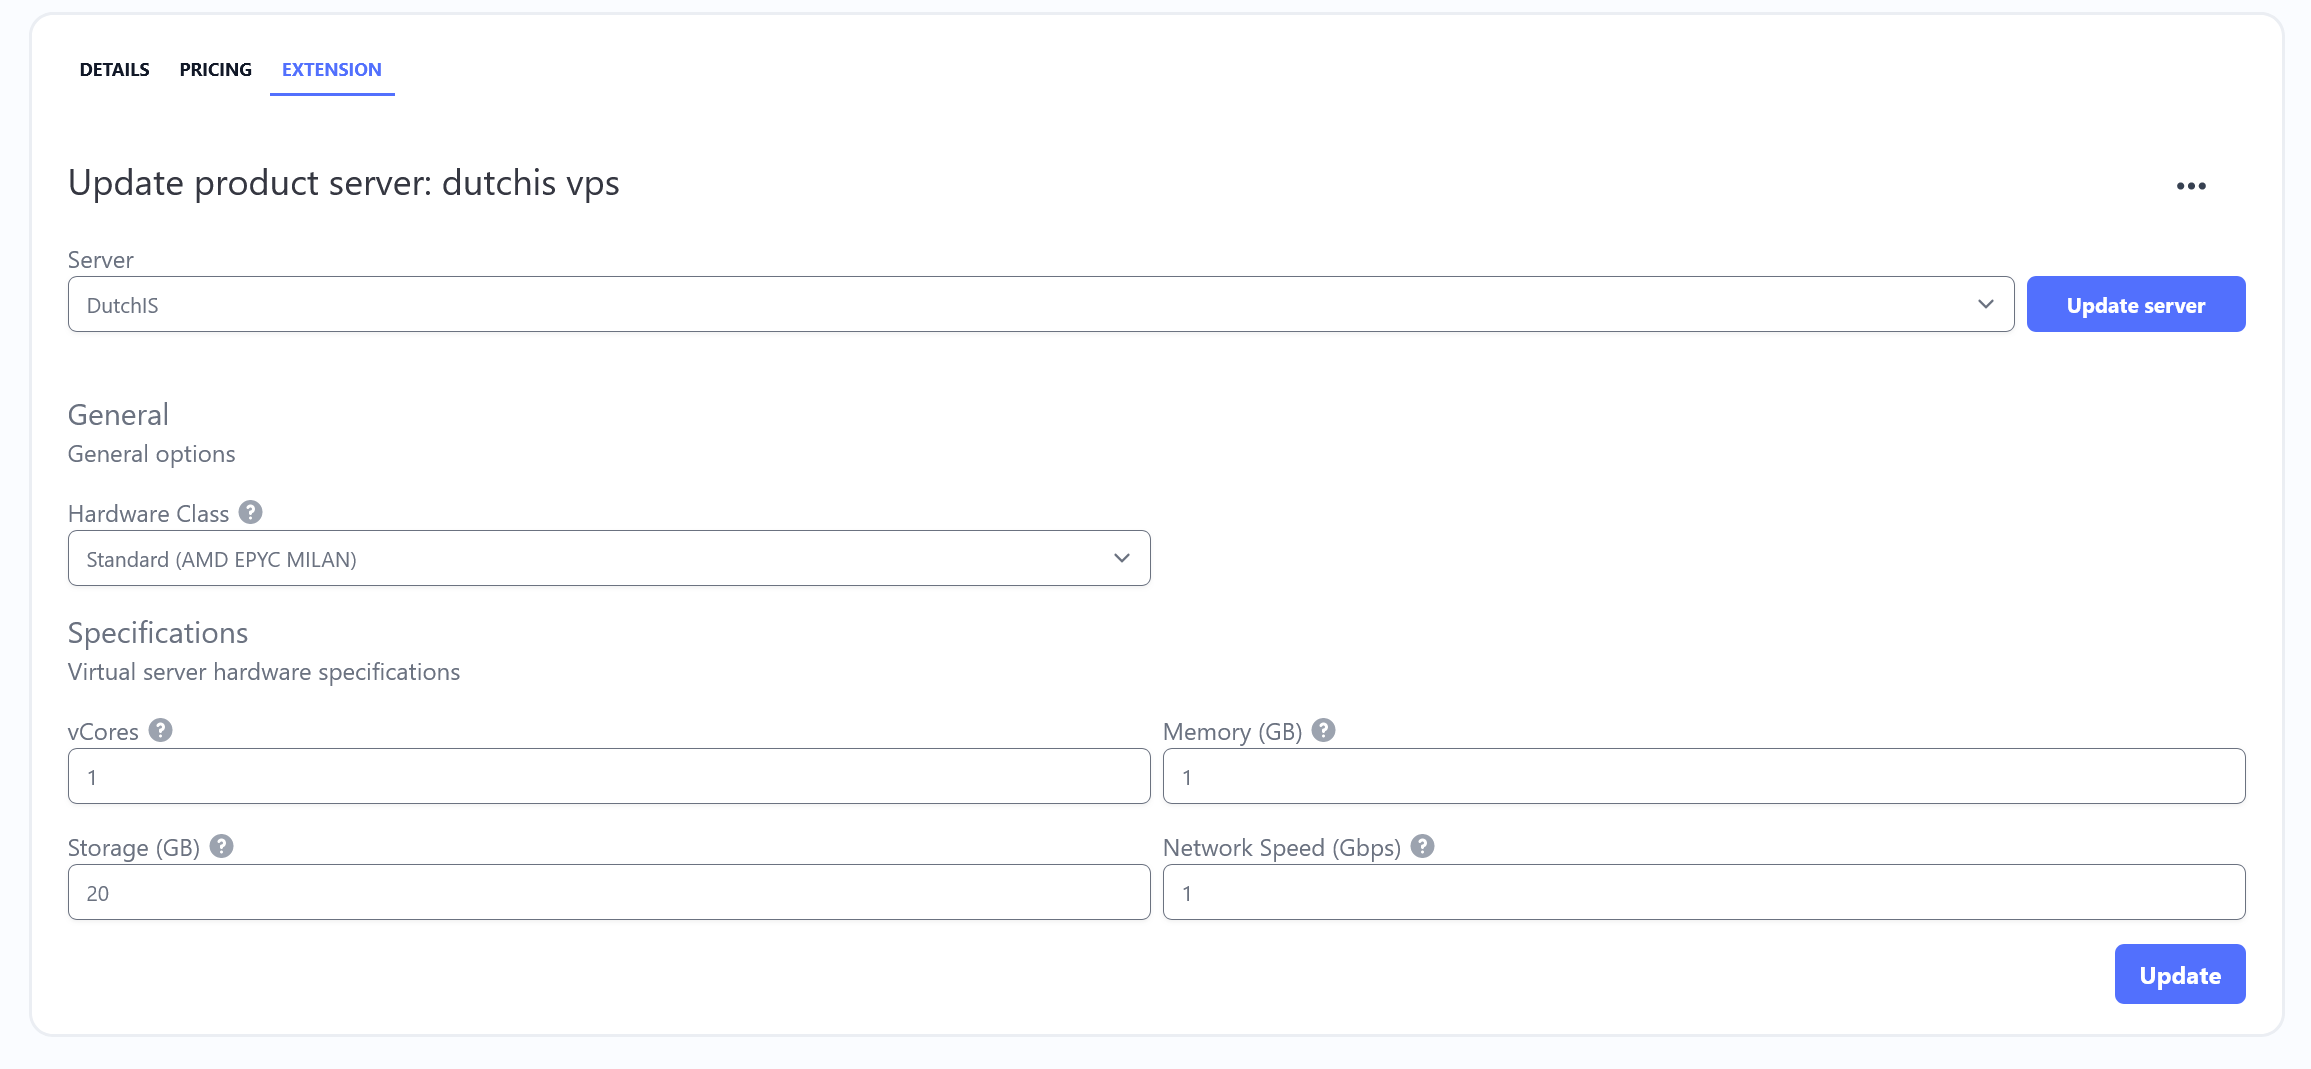Focus the vCores input field
Viewport: 2311px width, 1069px height.
click(x=608, y=776)
